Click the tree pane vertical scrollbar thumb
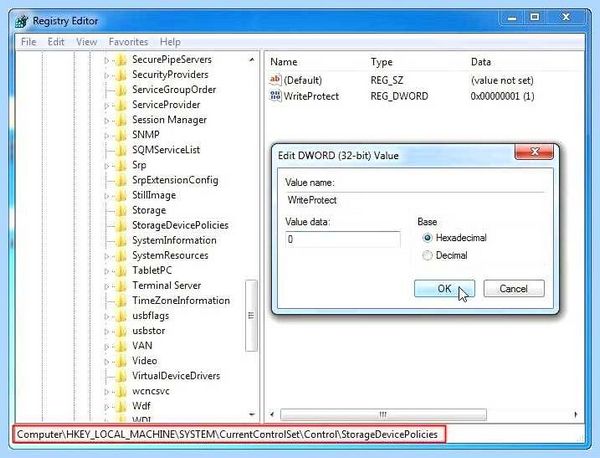The height and width of the screenshot is (458, 600). click(x=251, y=316)
